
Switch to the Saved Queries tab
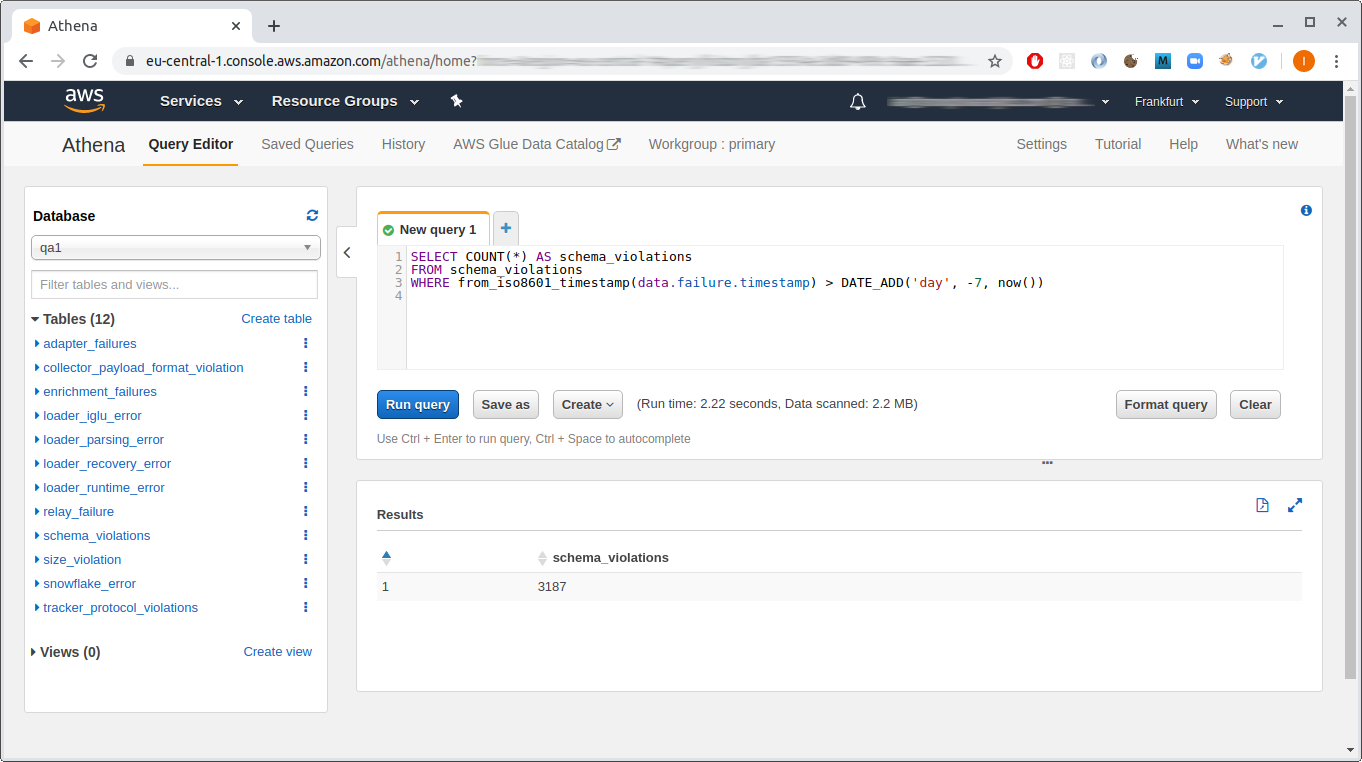tap(307, 144)
